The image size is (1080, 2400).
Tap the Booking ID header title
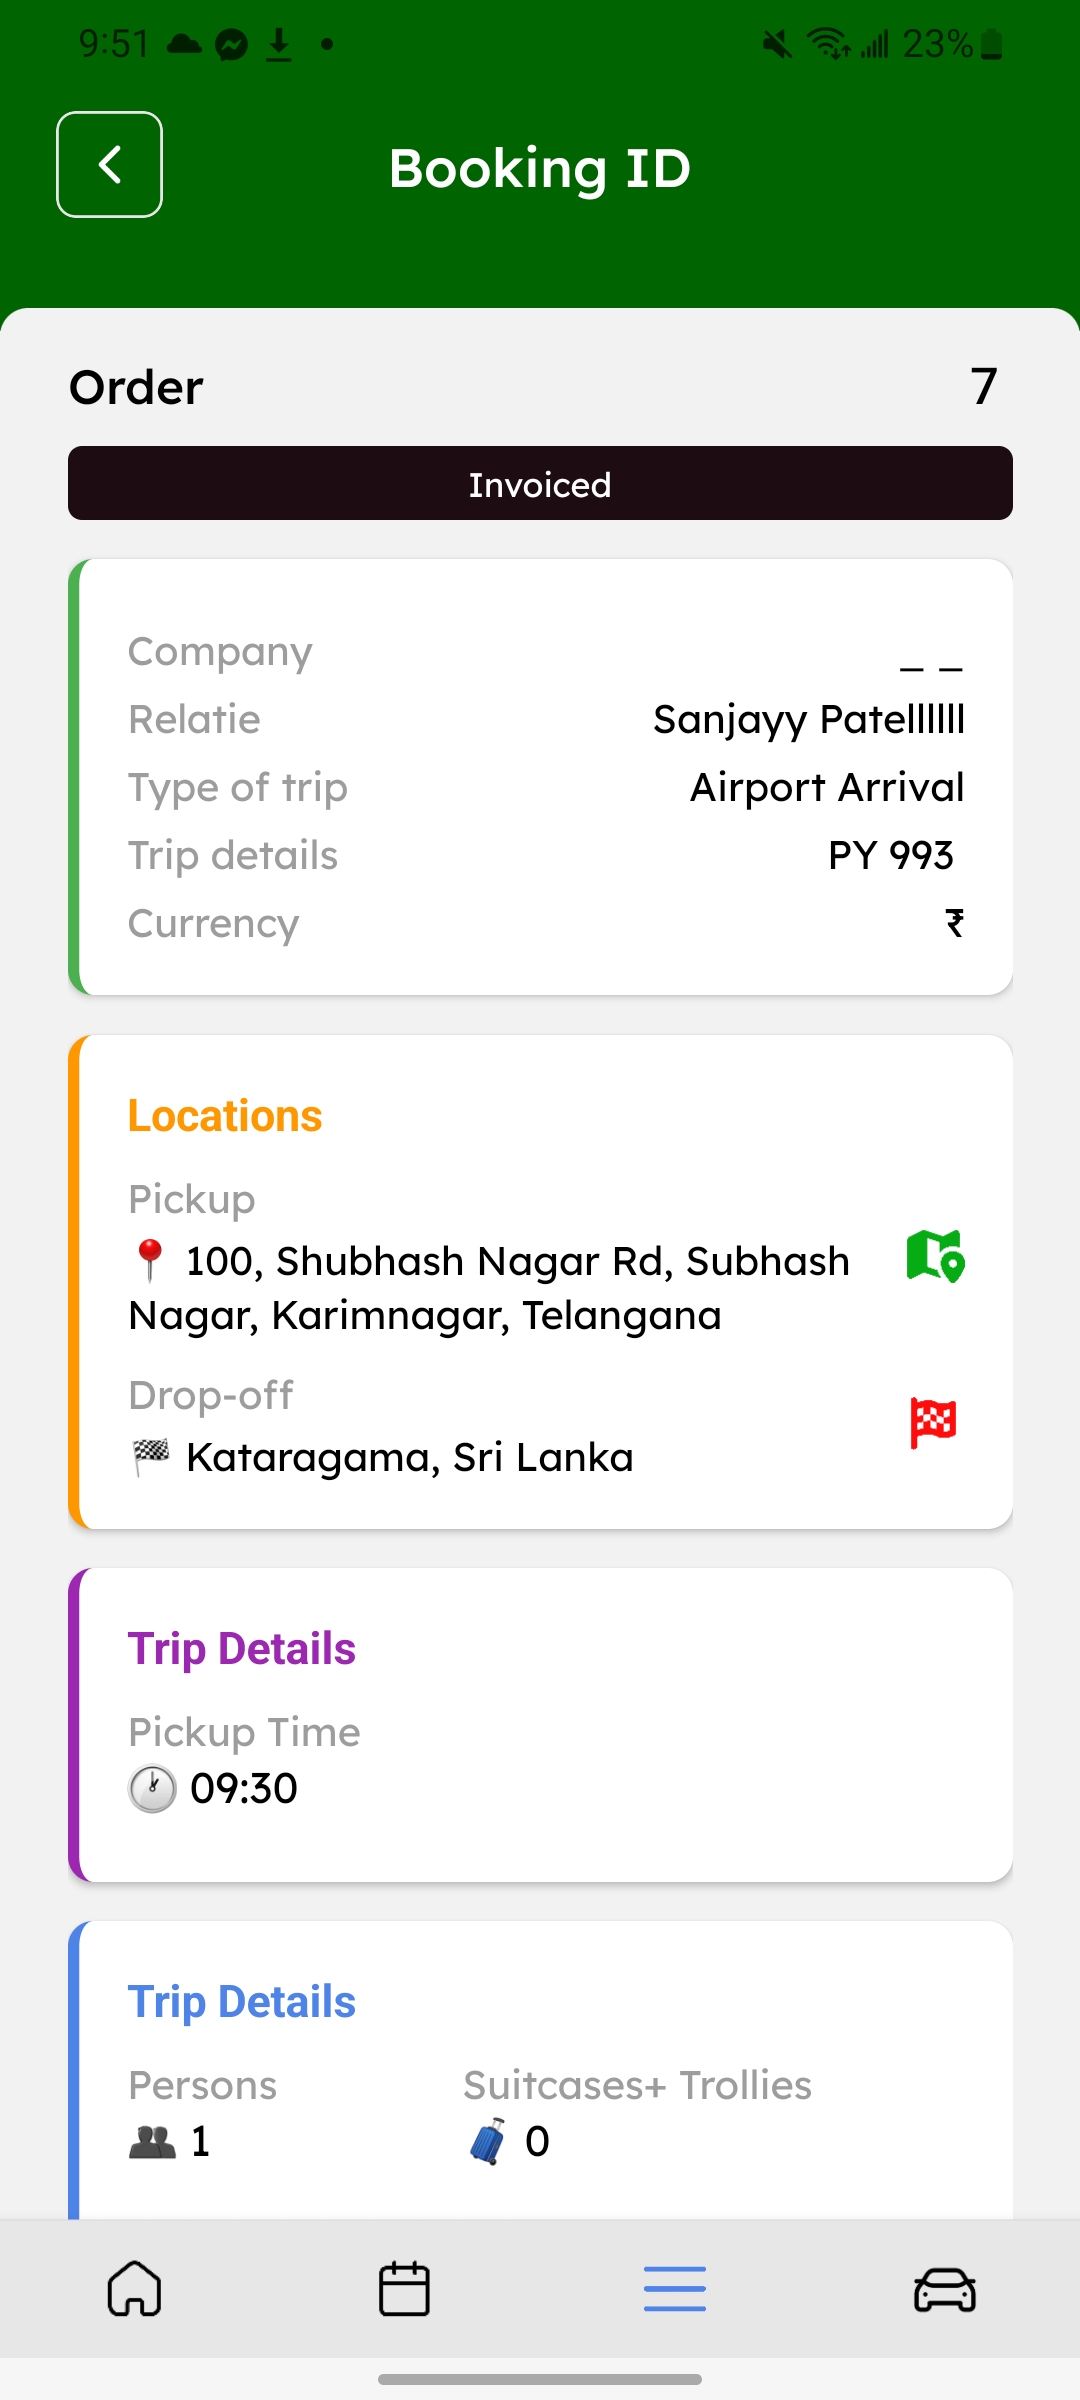pos(540,168)
